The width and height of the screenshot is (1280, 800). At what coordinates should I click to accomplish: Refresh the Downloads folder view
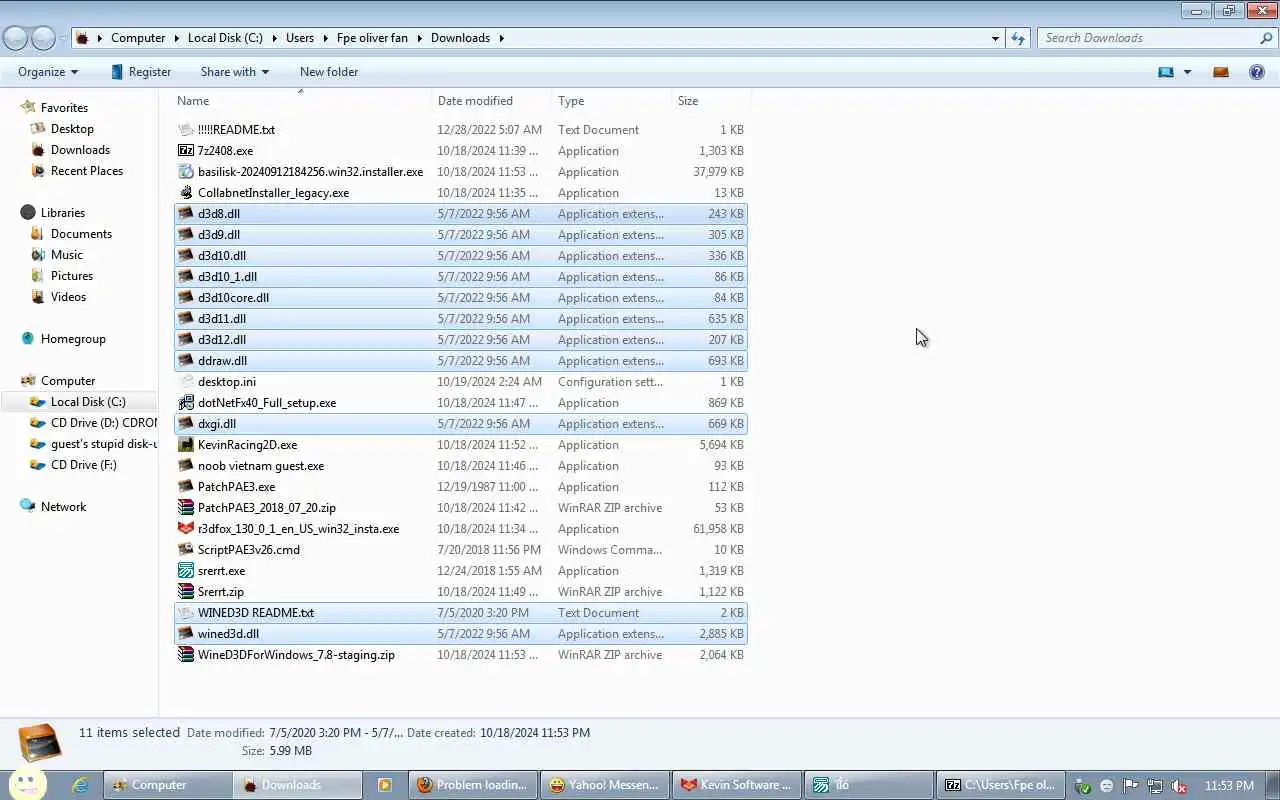coord(1018,38)
